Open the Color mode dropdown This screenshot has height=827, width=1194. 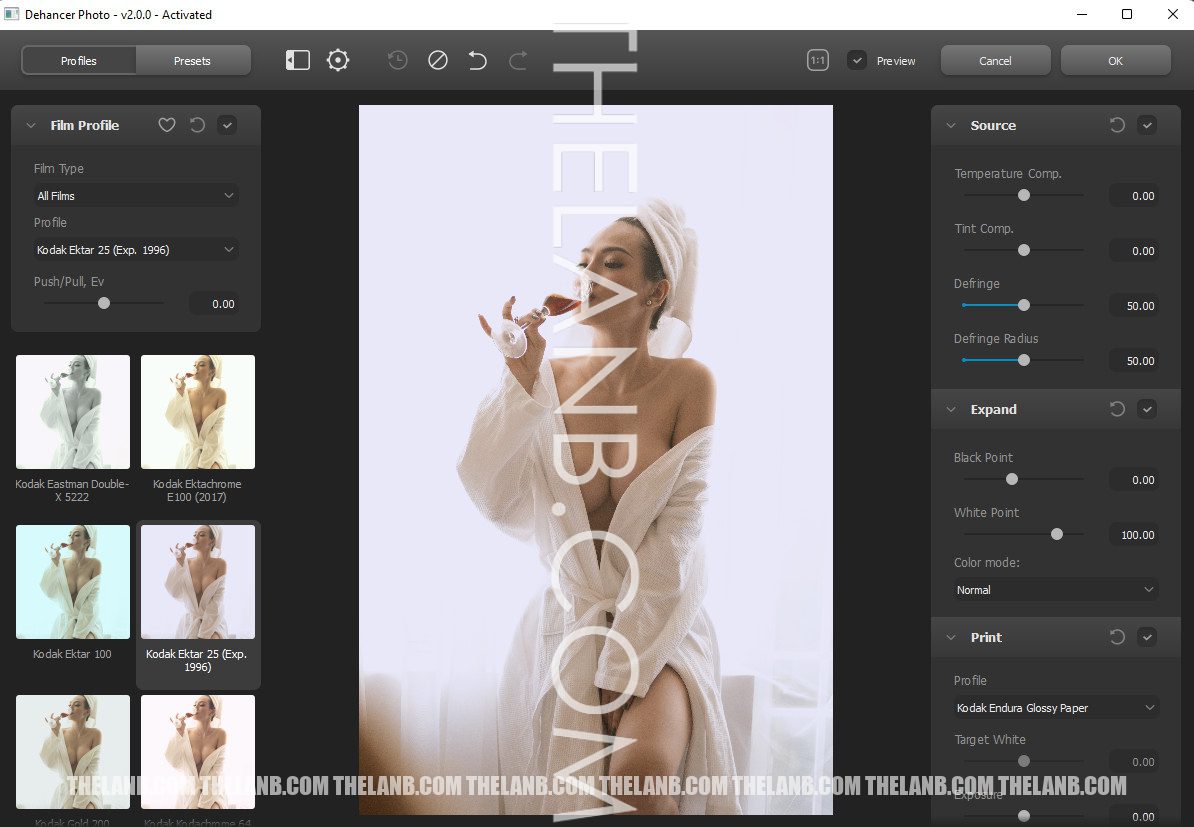1055,590
